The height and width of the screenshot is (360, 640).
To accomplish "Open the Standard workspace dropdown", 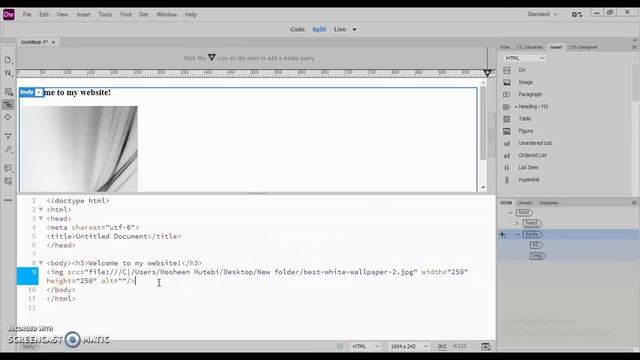I will click(x=542, y=14).
